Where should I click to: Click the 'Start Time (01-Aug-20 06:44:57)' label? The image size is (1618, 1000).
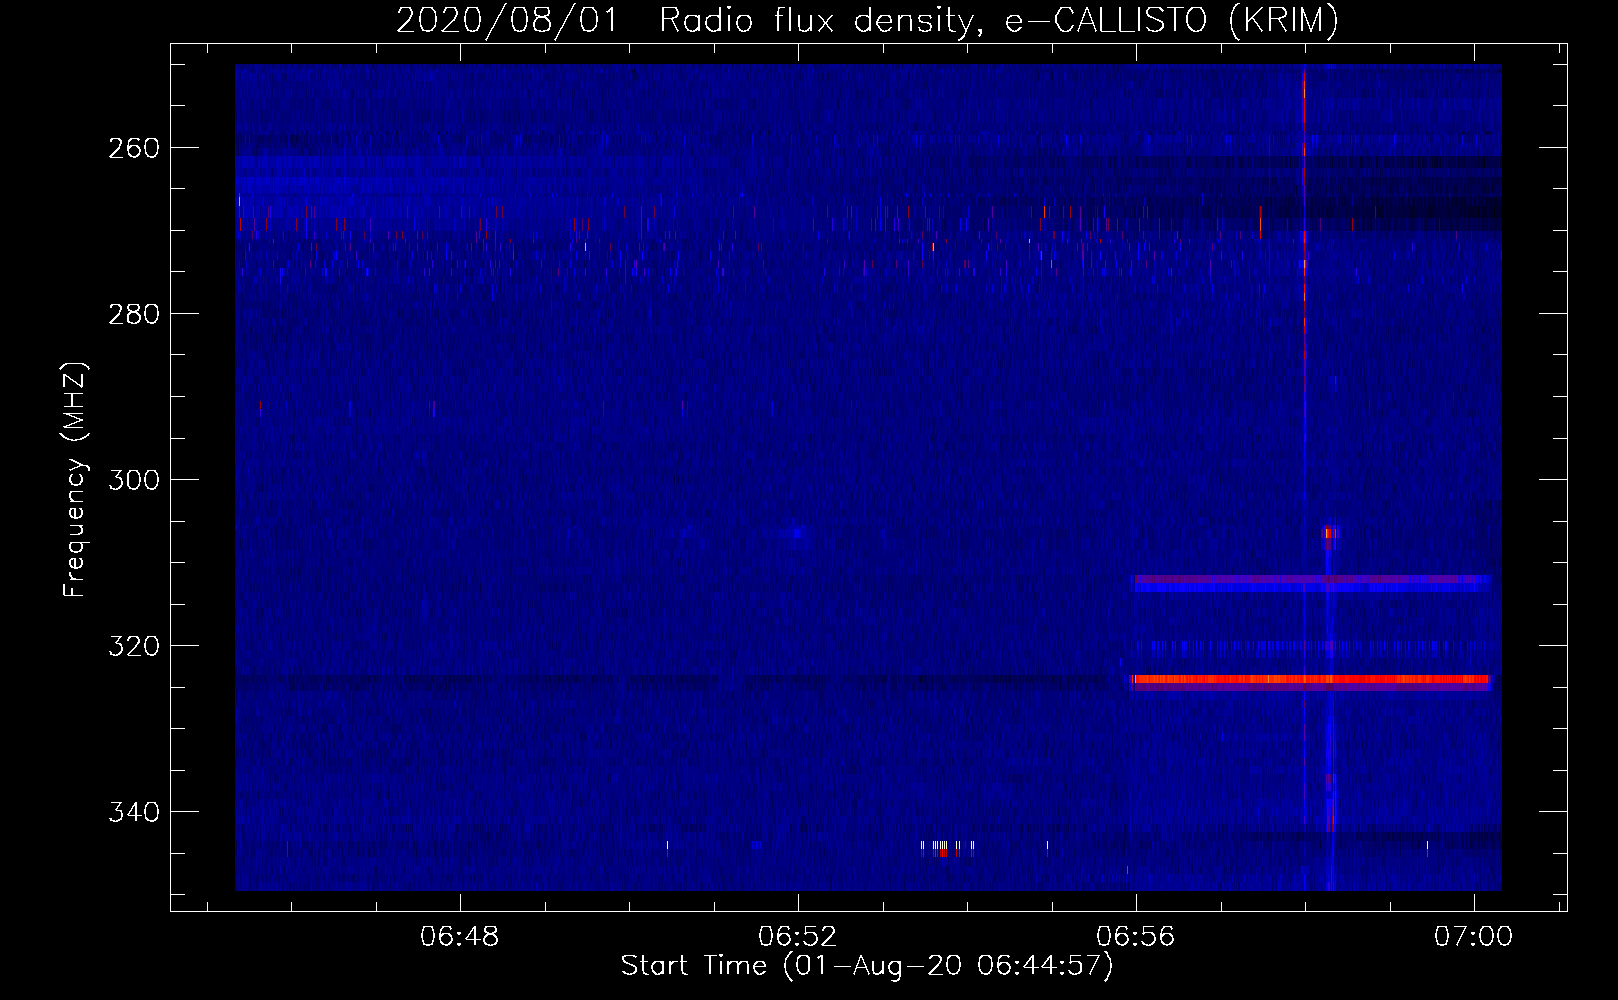pyautogui.click(x=867, y=966)
